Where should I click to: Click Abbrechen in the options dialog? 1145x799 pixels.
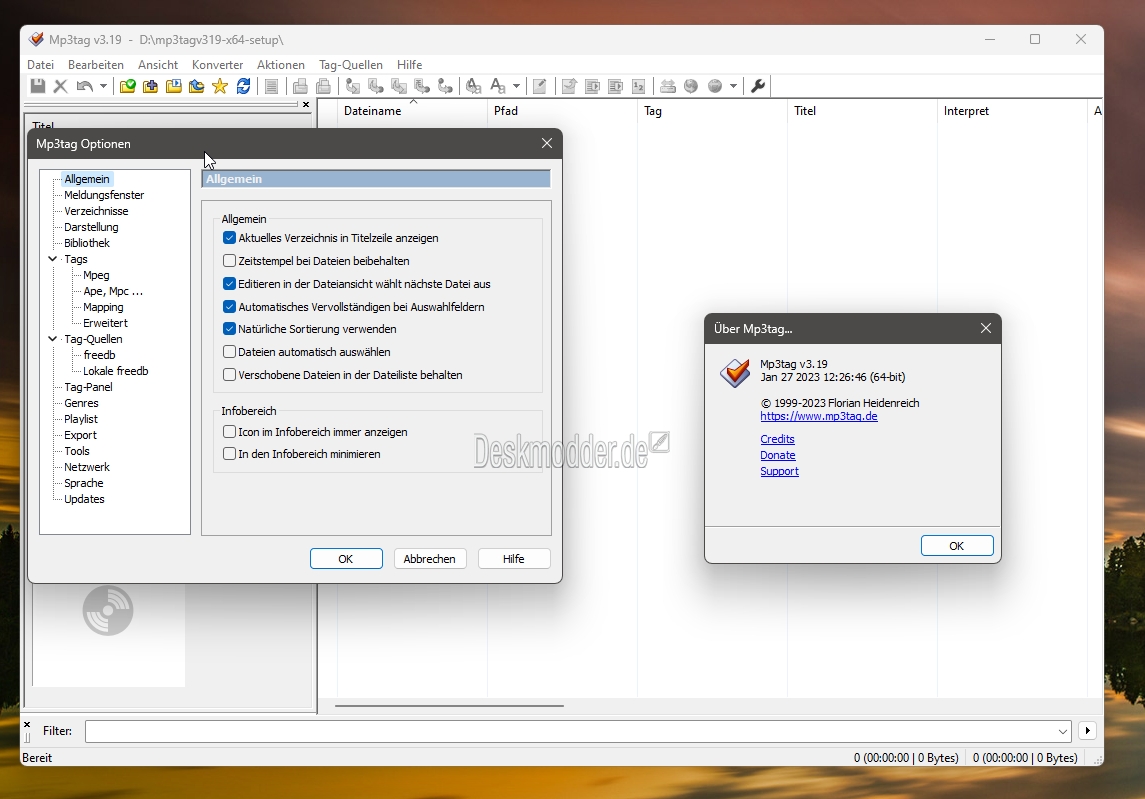click(x=429, y=559)
